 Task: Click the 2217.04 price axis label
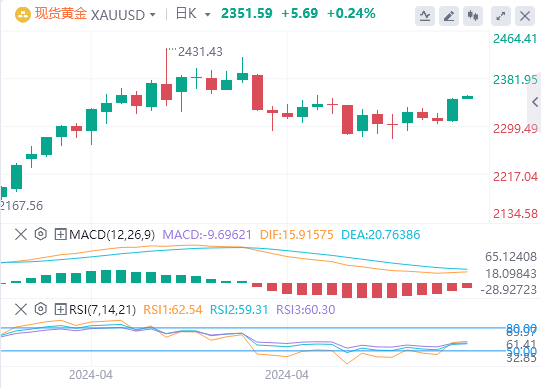pos(515,177)
